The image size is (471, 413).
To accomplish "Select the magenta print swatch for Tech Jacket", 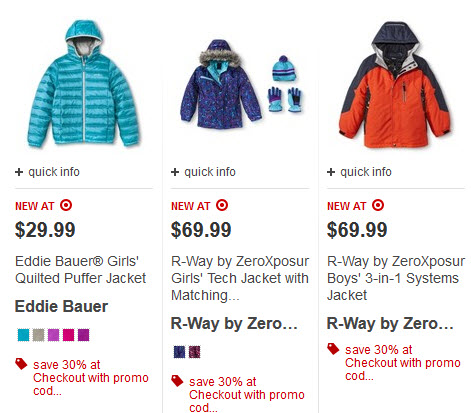I will (195, 352).
